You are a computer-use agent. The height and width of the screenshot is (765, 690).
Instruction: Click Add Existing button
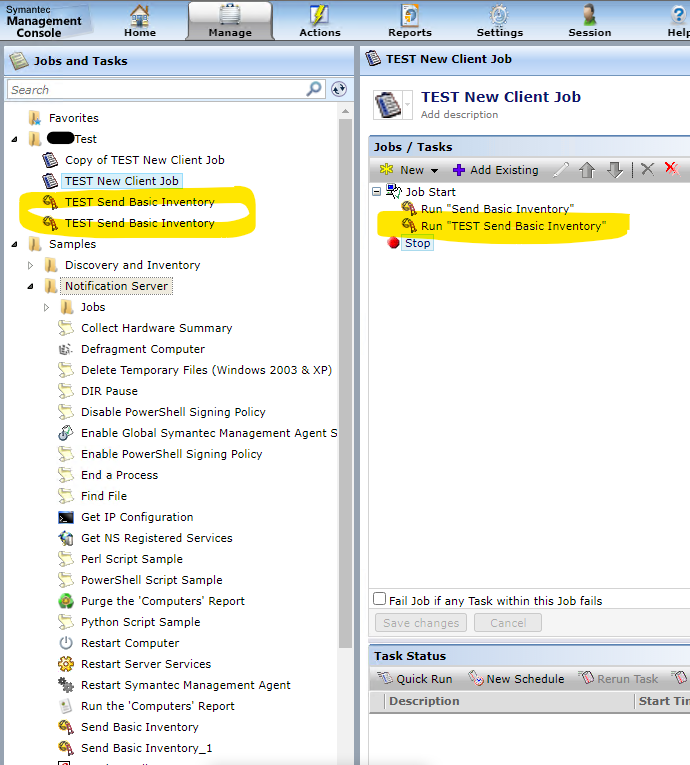click(x=495, y=170)
